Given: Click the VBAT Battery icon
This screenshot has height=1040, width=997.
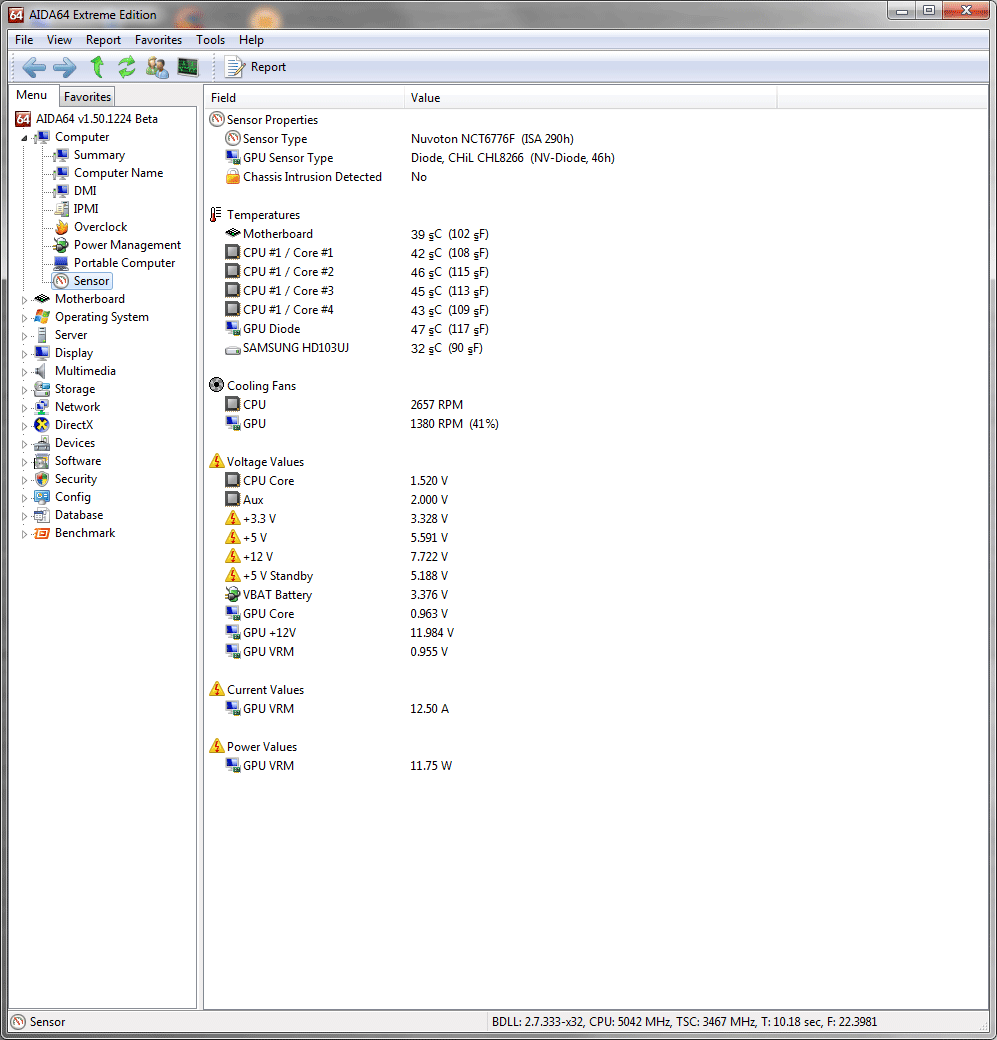Looking at the screenshot, I should (x=233, y=594).
